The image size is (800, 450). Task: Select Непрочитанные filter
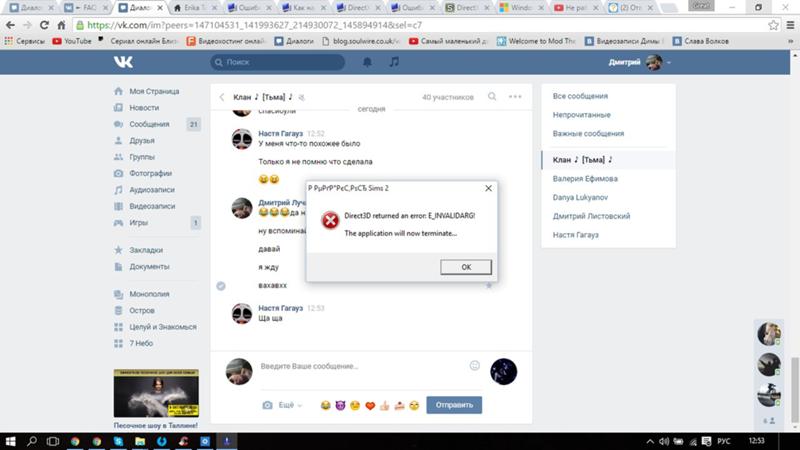(582, 115)
